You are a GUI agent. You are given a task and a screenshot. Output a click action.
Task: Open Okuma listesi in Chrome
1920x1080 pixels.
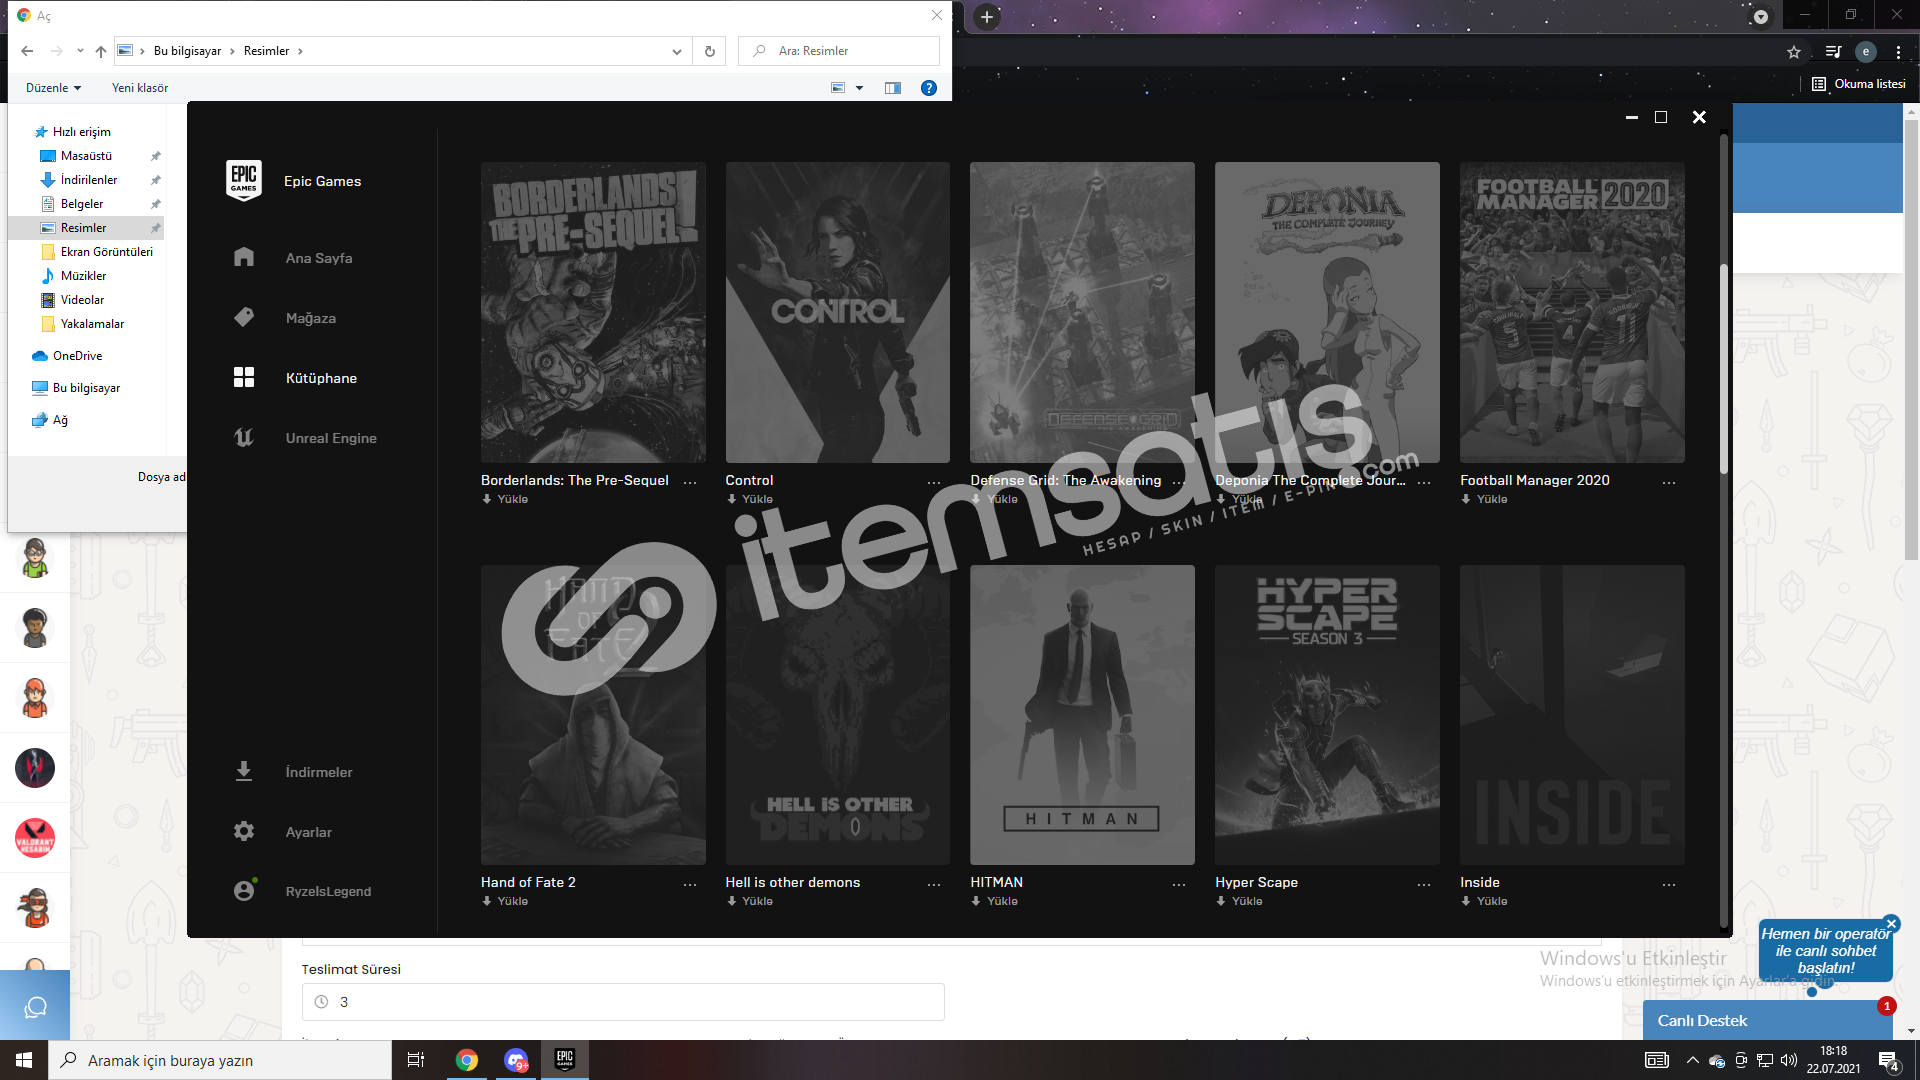click(x=1859, y=84)
